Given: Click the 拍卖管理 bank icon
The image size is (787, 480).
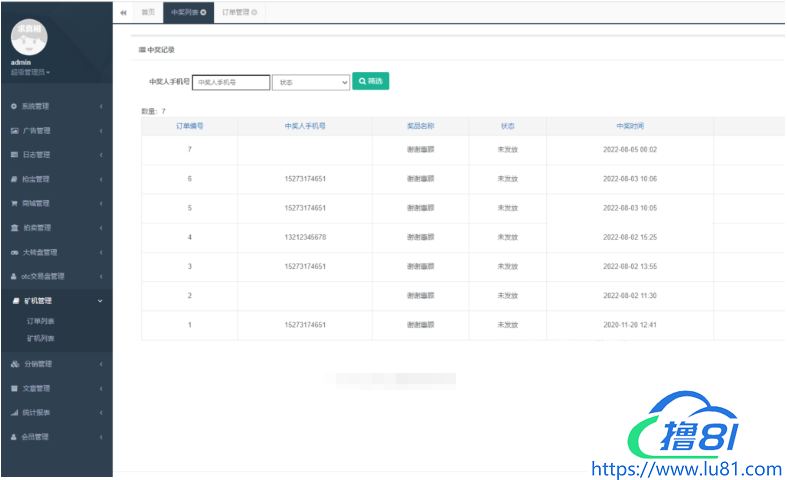Looking at the screenshot, I should (x=14, y=228).
